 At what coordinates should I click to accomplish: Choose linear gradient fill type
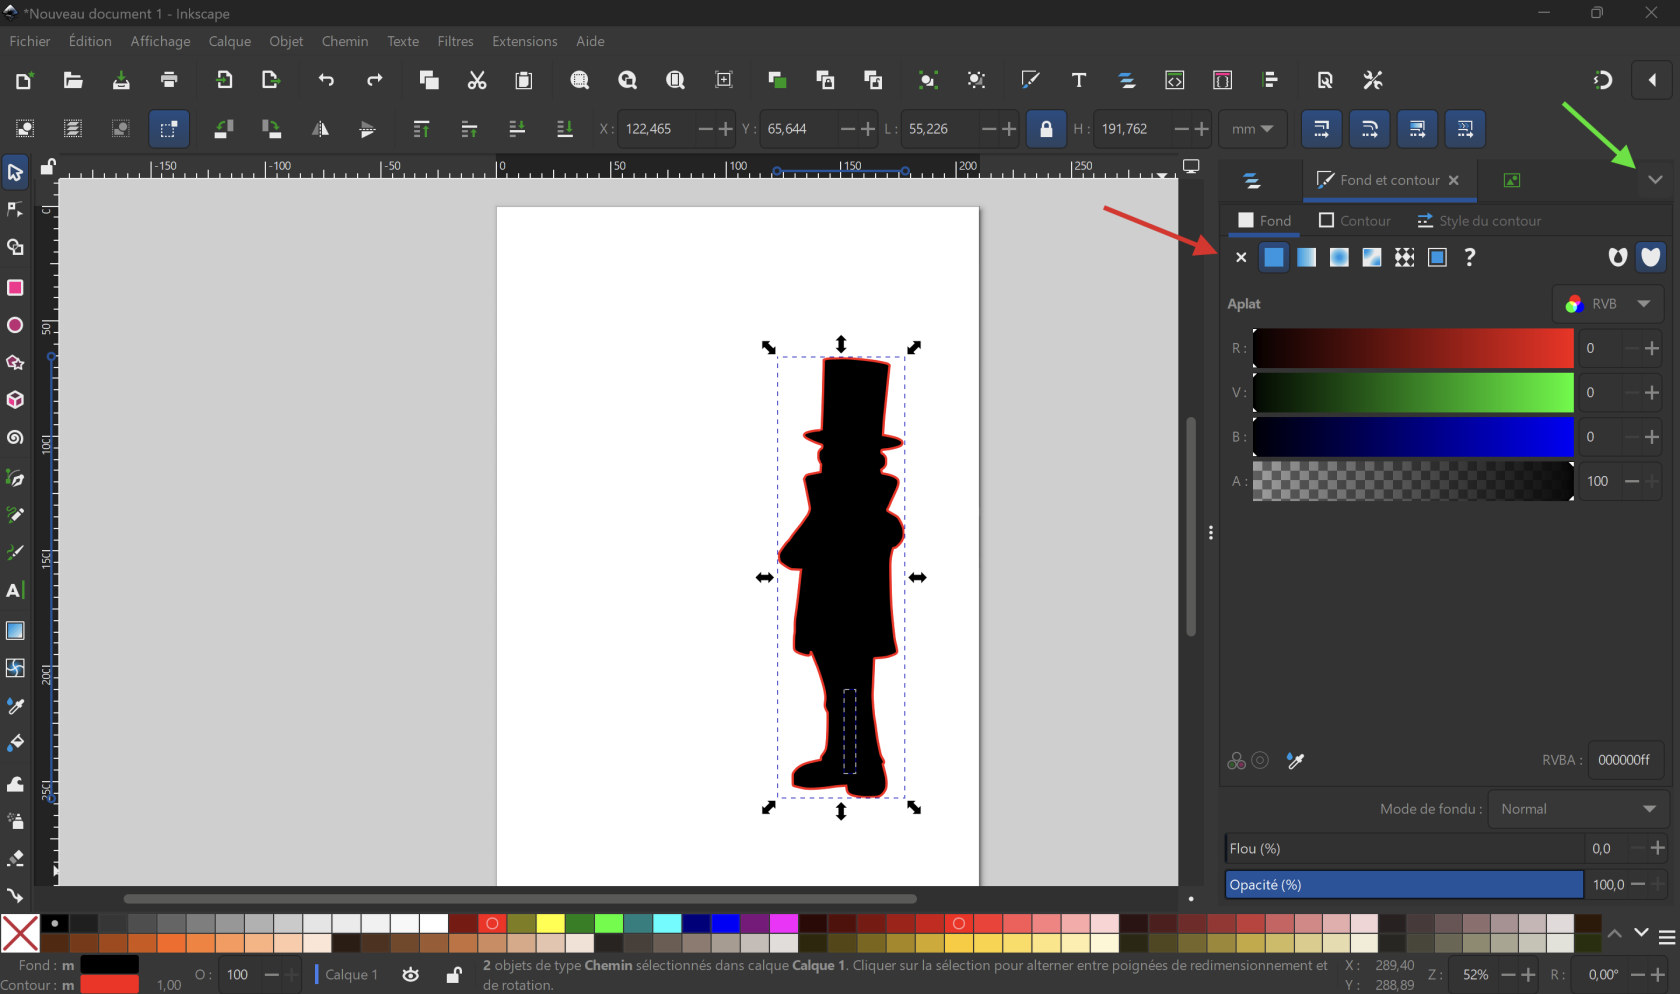point(1306,258)
